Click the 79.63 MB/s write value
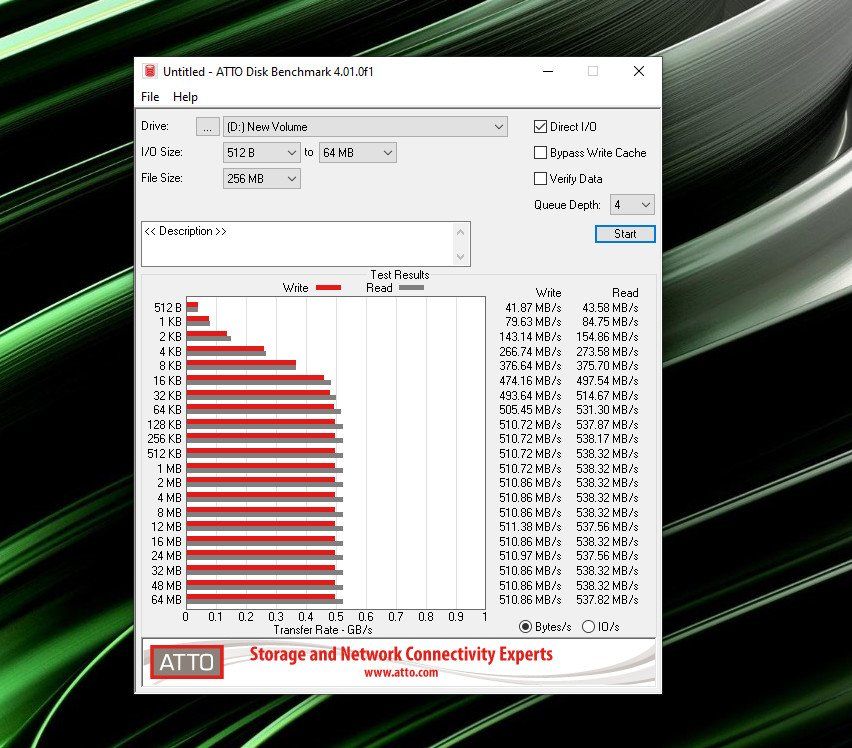 coord(533,322)
